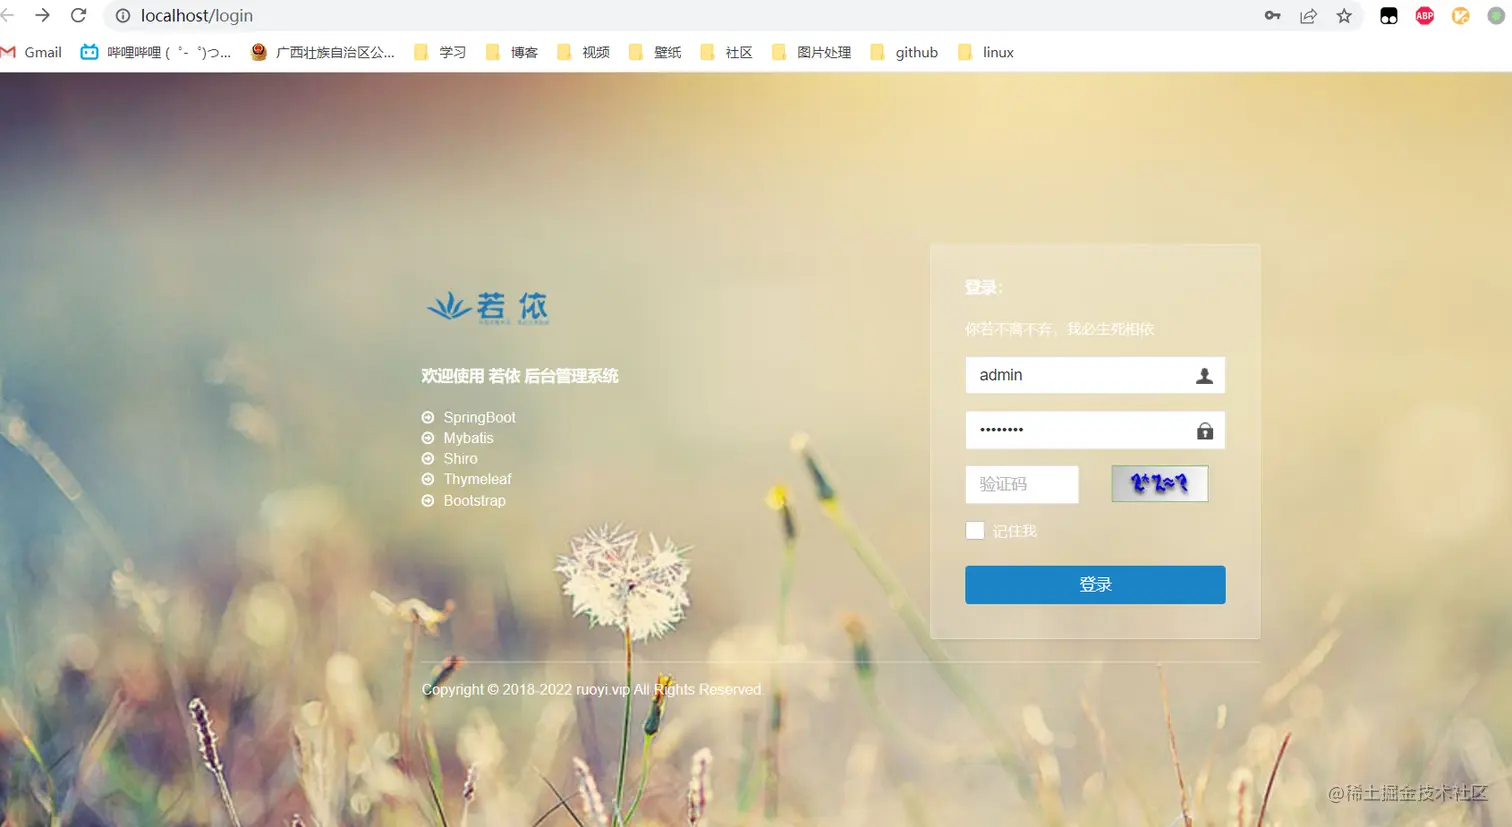
Task: Open the 学习 bookmarks folder
Action: [440, 52]
